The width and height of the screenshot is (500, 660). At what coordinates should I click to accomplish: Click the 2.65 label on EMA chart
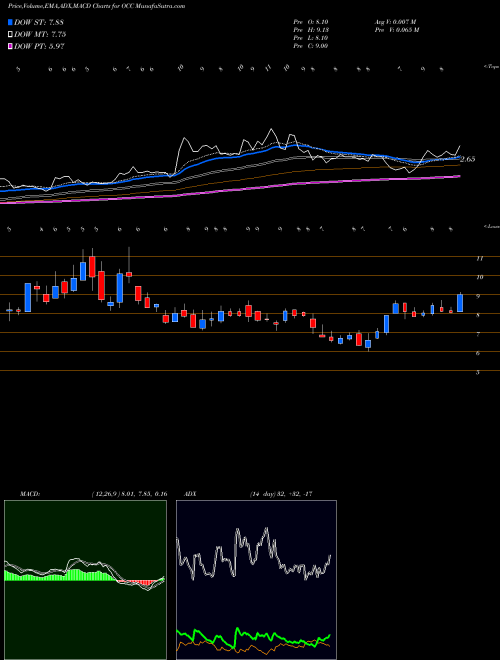[468, 159]
